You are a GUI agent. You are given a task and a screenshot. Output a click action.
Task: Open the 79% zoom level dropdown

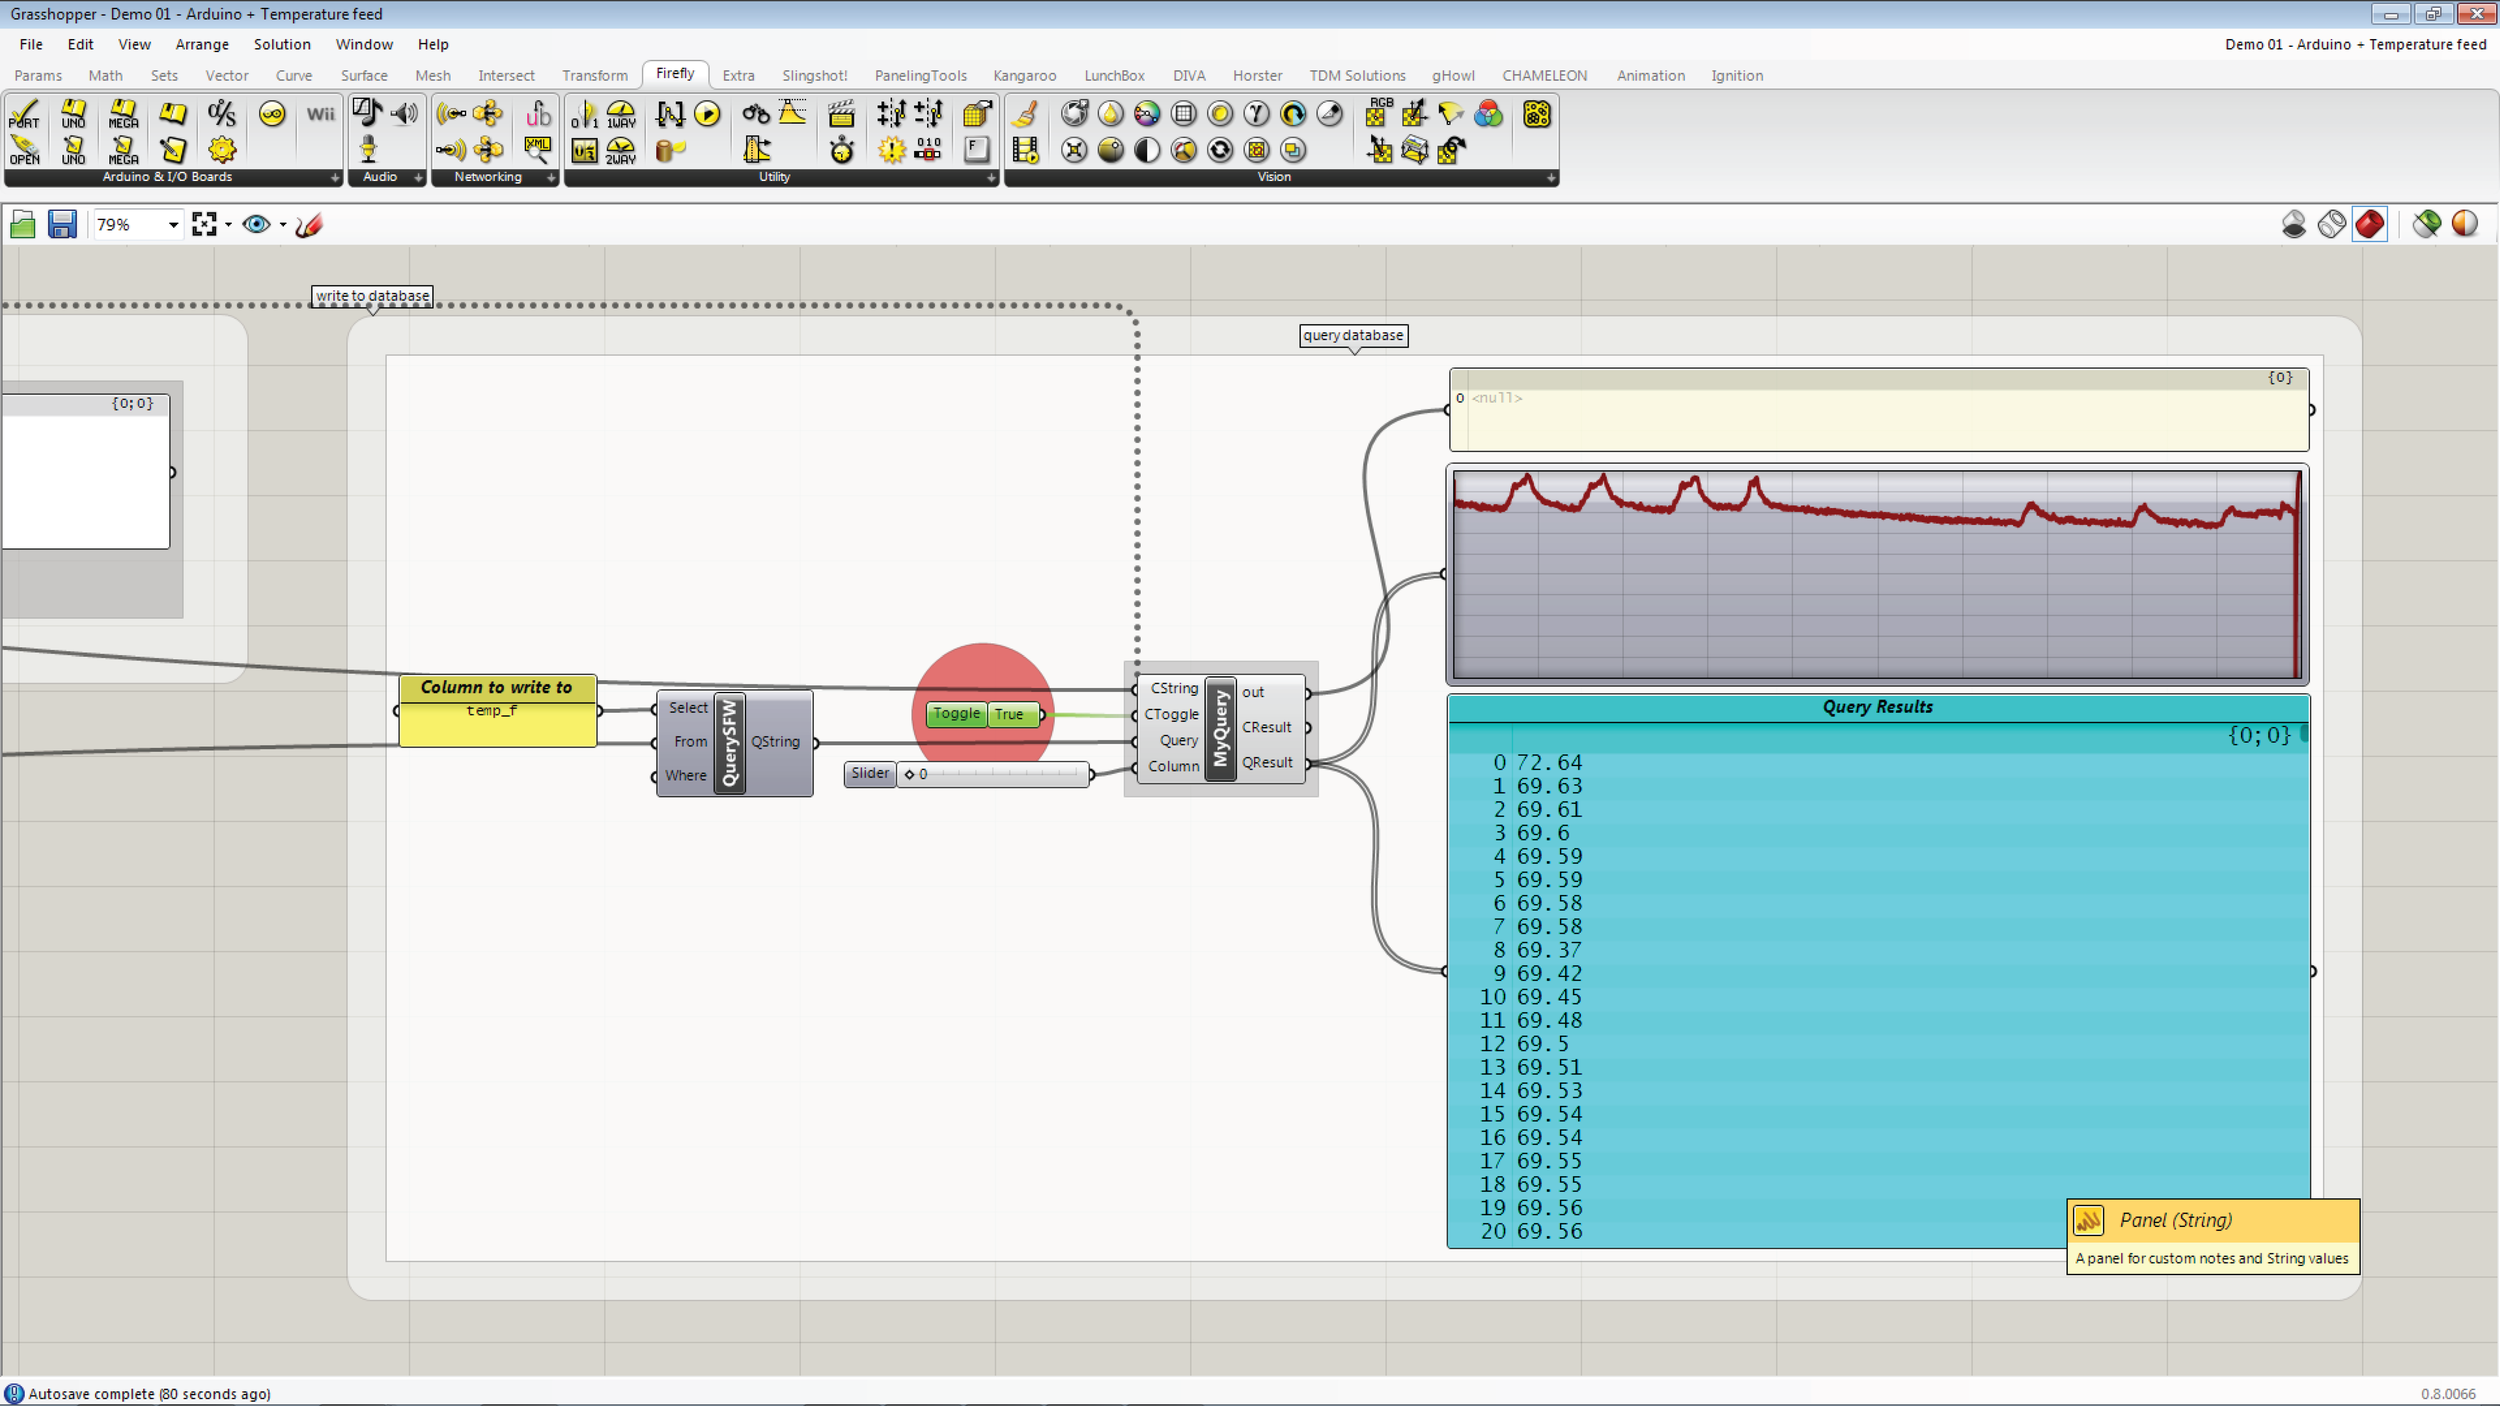click(173, 225)
